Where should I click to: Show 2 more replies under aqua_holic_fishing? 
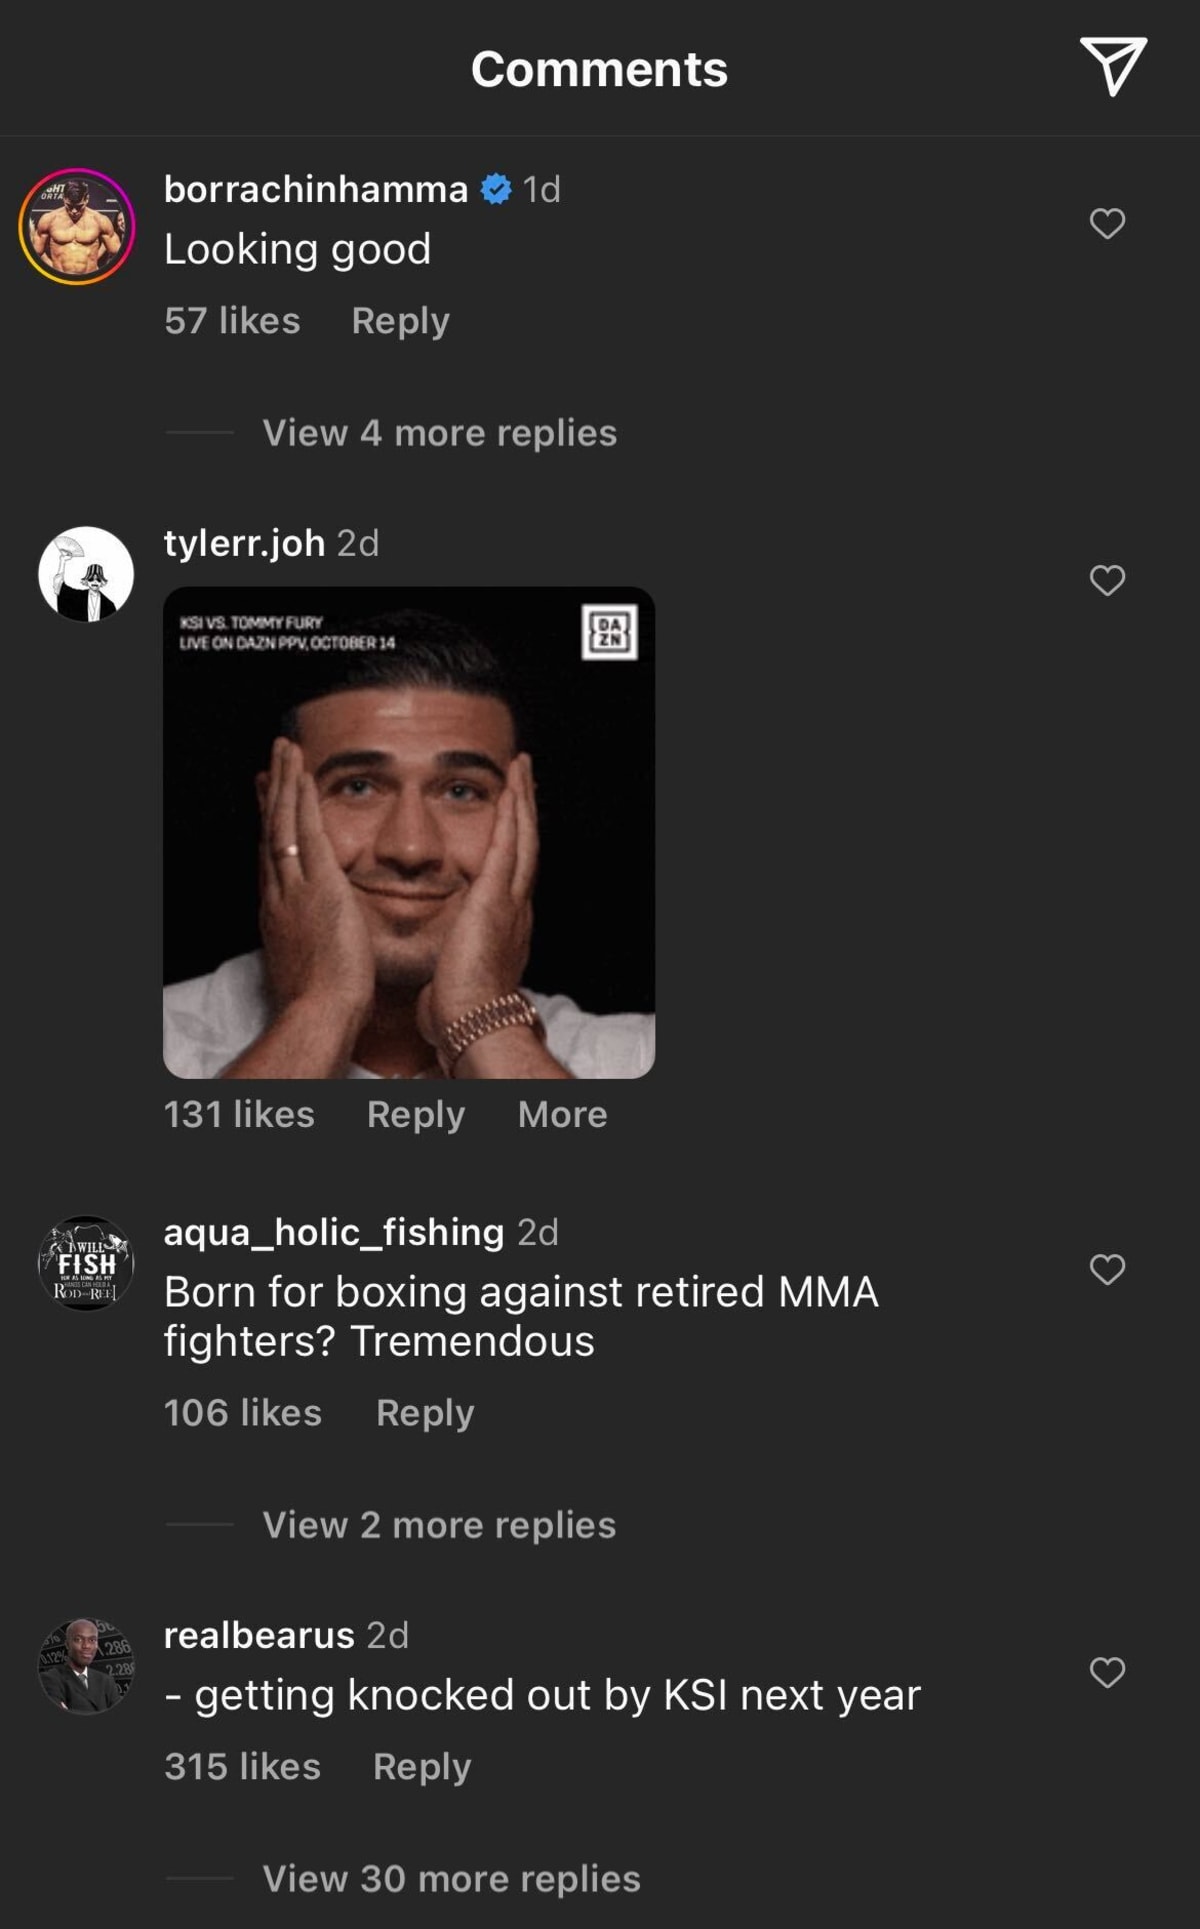coord(438,1524)
